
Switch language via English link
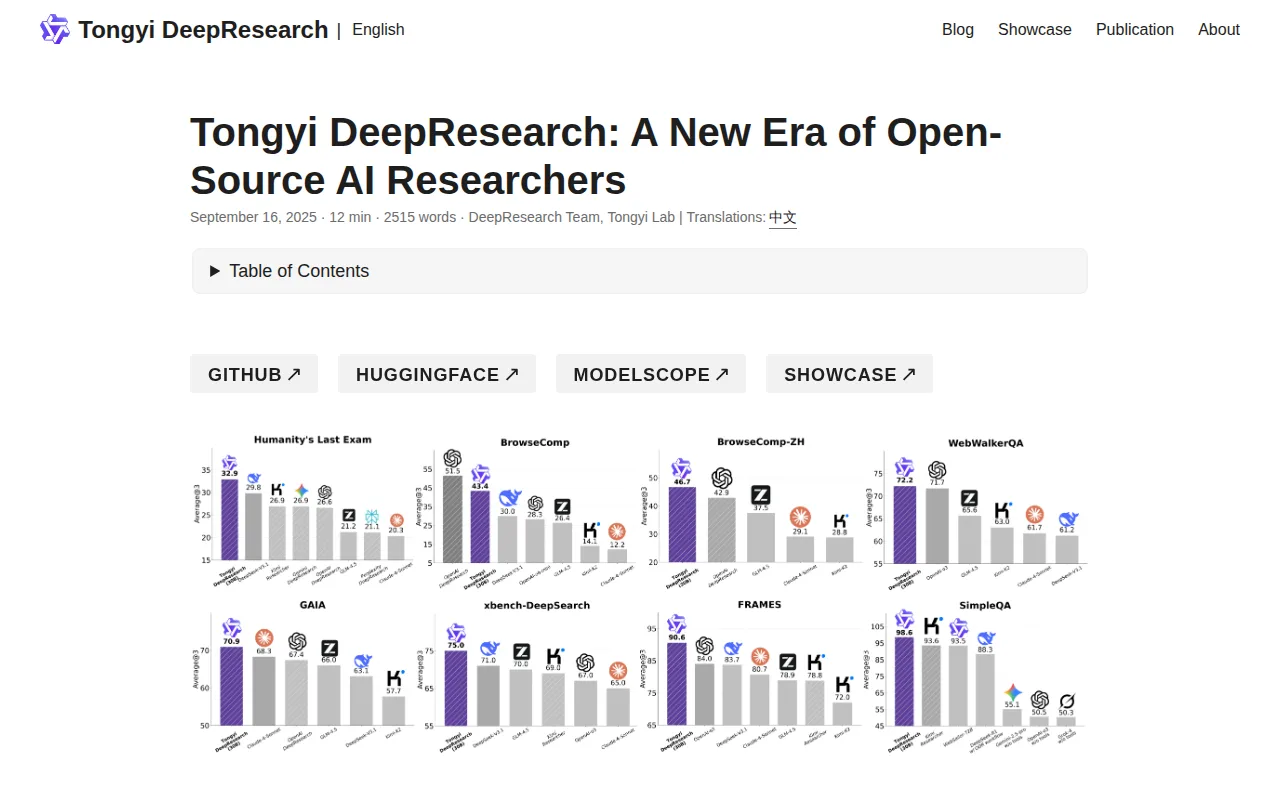pos(378,29)
